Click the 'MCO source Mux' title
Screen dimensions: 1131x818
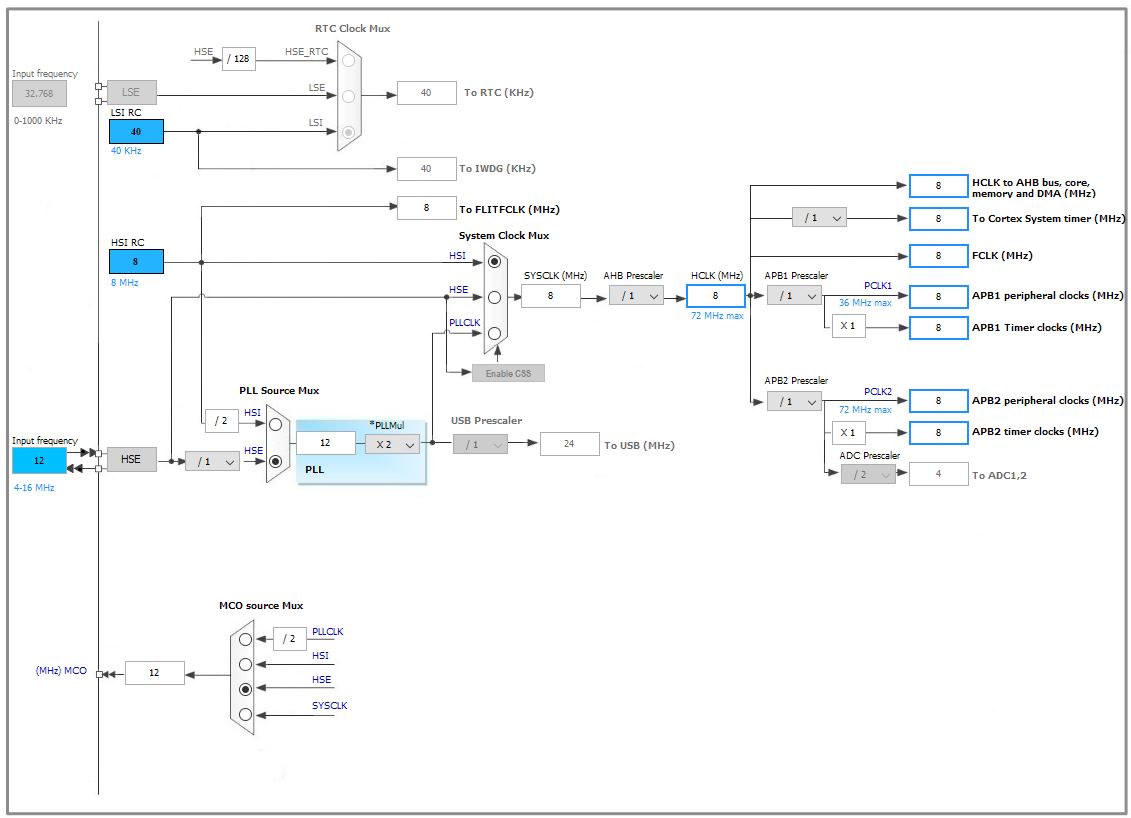(x=261, y=605)
